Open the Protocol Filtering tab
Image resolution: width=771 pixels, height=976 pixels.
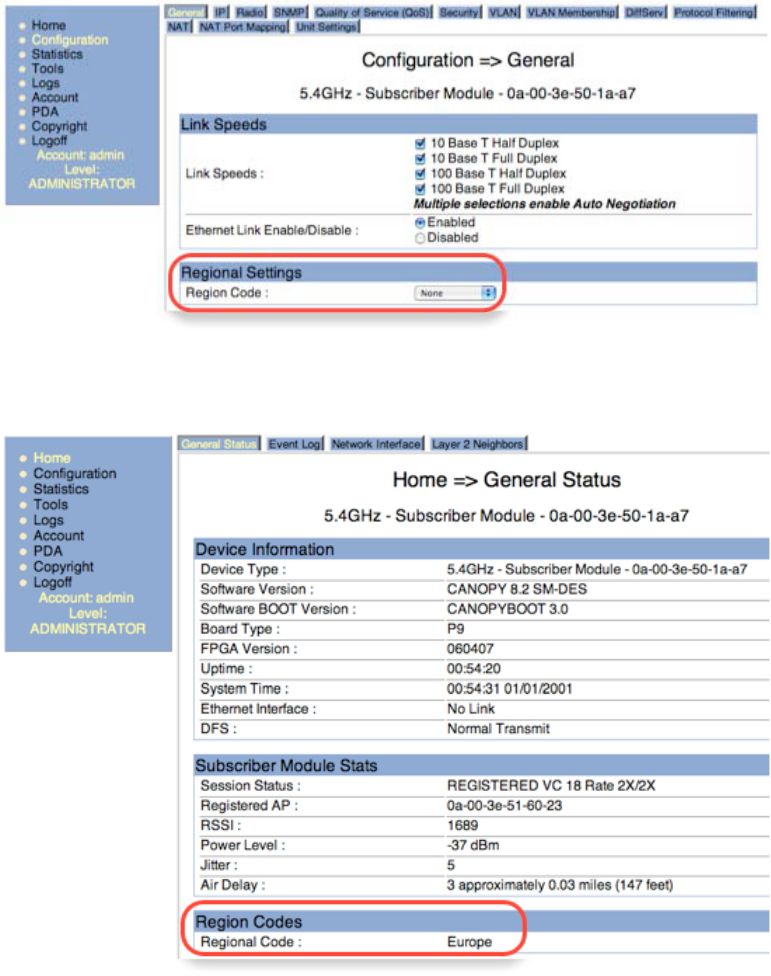[714, 12]
